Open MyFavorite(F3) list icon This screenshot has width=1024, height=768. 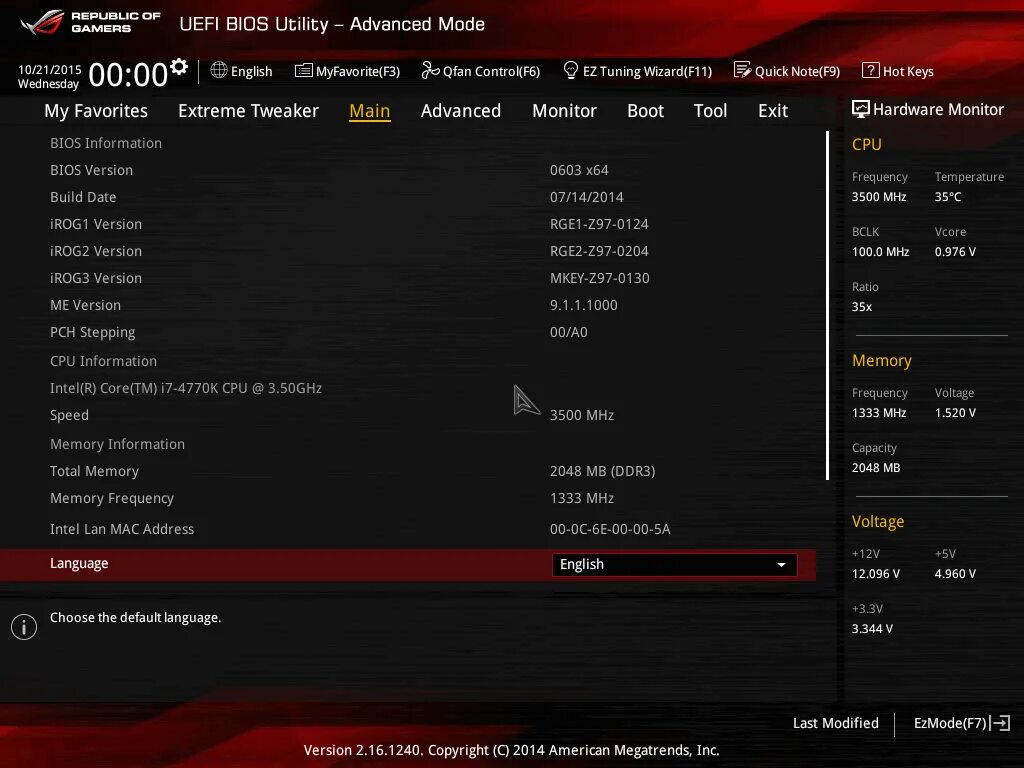click(304, 71)
